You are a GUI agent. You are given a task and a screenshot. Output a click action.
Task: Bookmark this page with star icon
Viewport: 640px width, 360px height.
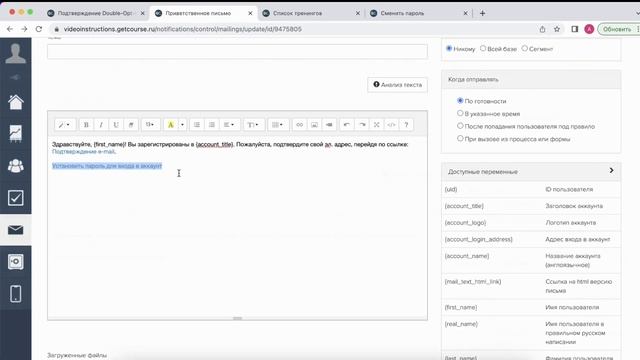[557, 29]
